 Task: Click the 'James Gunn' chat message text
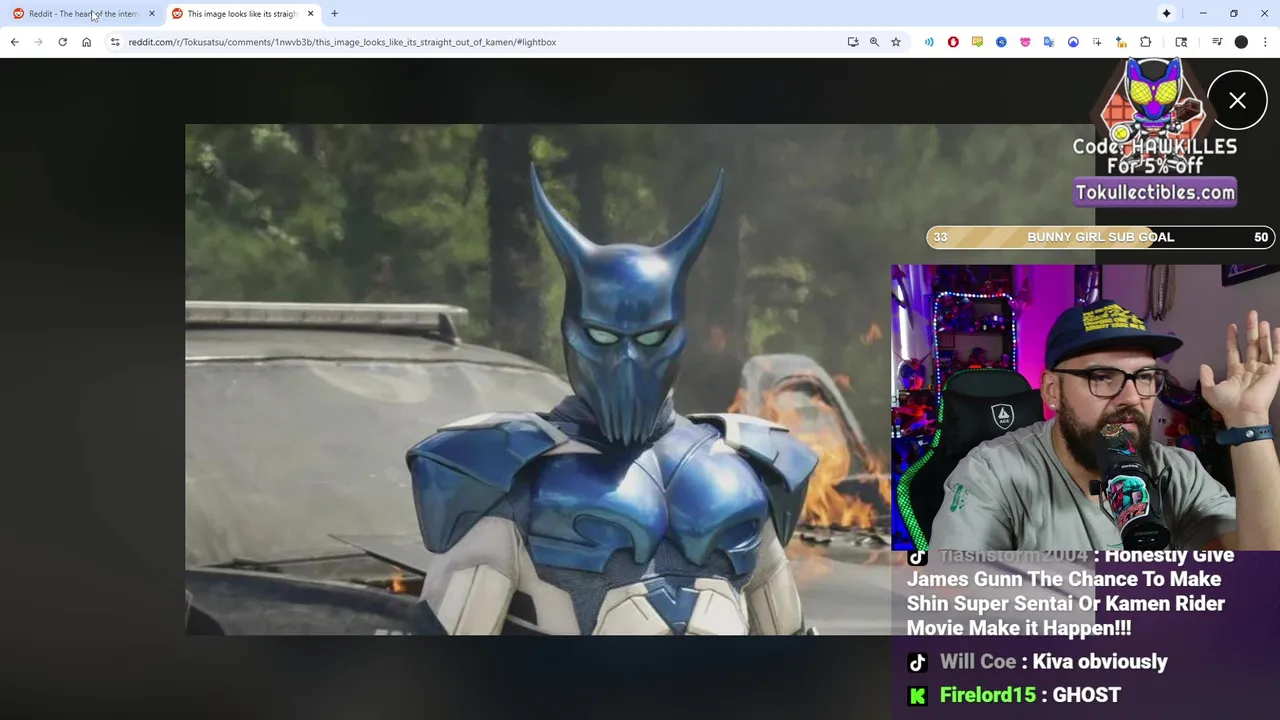pyautogui.click(x=1070, y=592)
